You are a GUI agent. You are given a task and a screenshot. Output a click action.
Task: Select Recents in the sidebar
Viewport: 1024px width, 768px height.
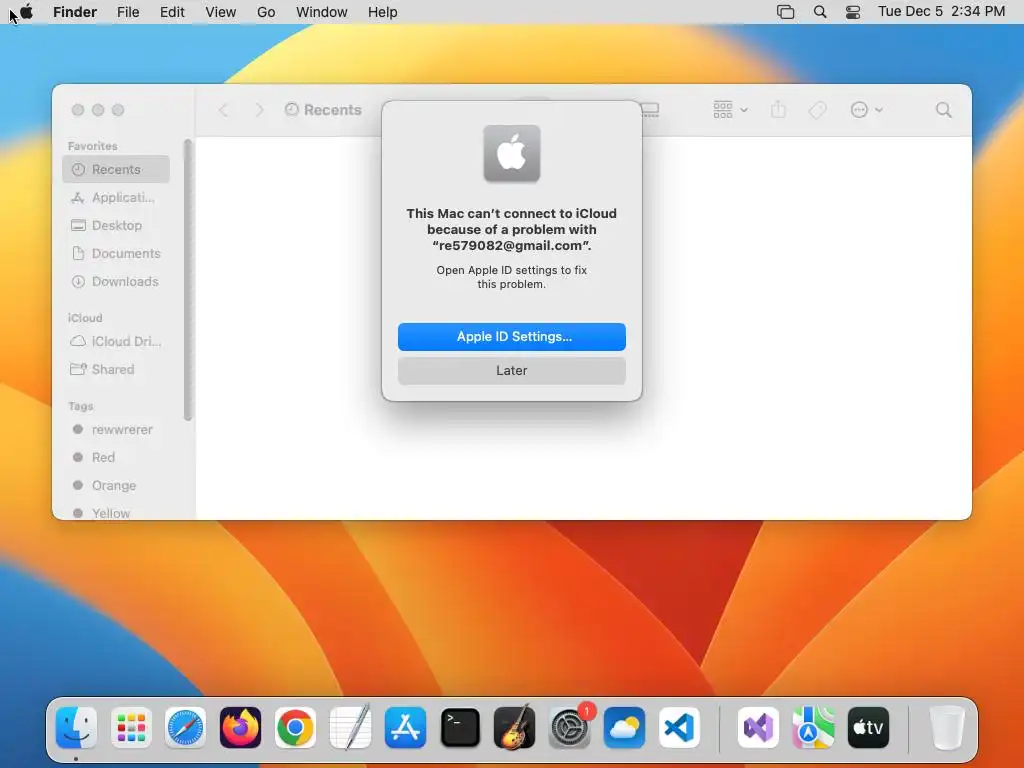coord(116,169)
